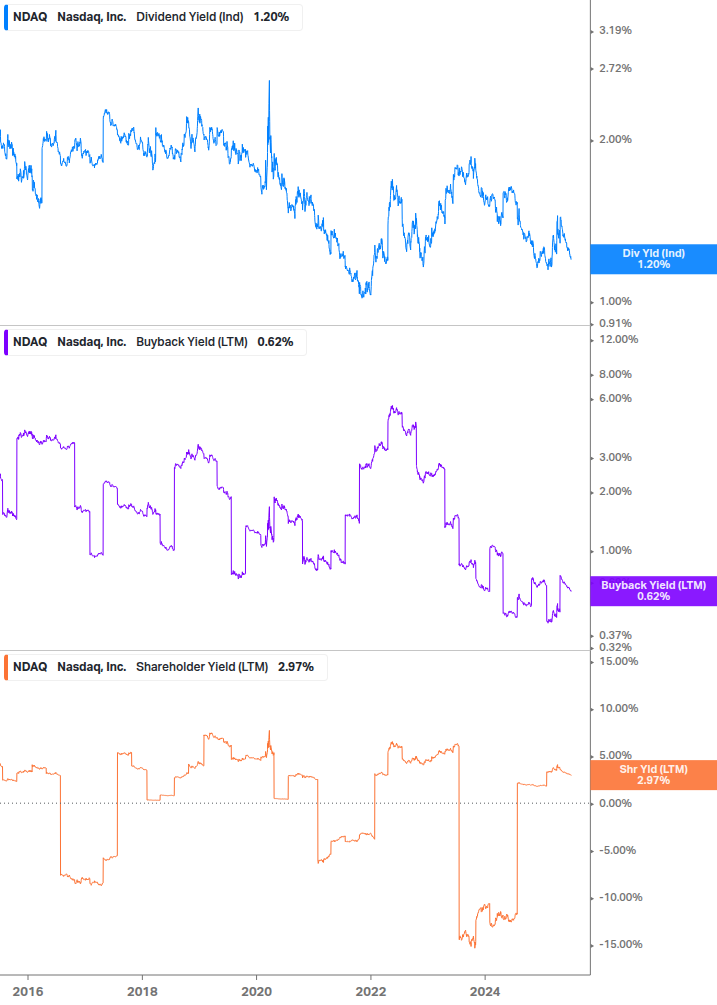Click the 6.00% axis label in buyback chart
The height and width of the screenshot is (1005, 717).
615,398
